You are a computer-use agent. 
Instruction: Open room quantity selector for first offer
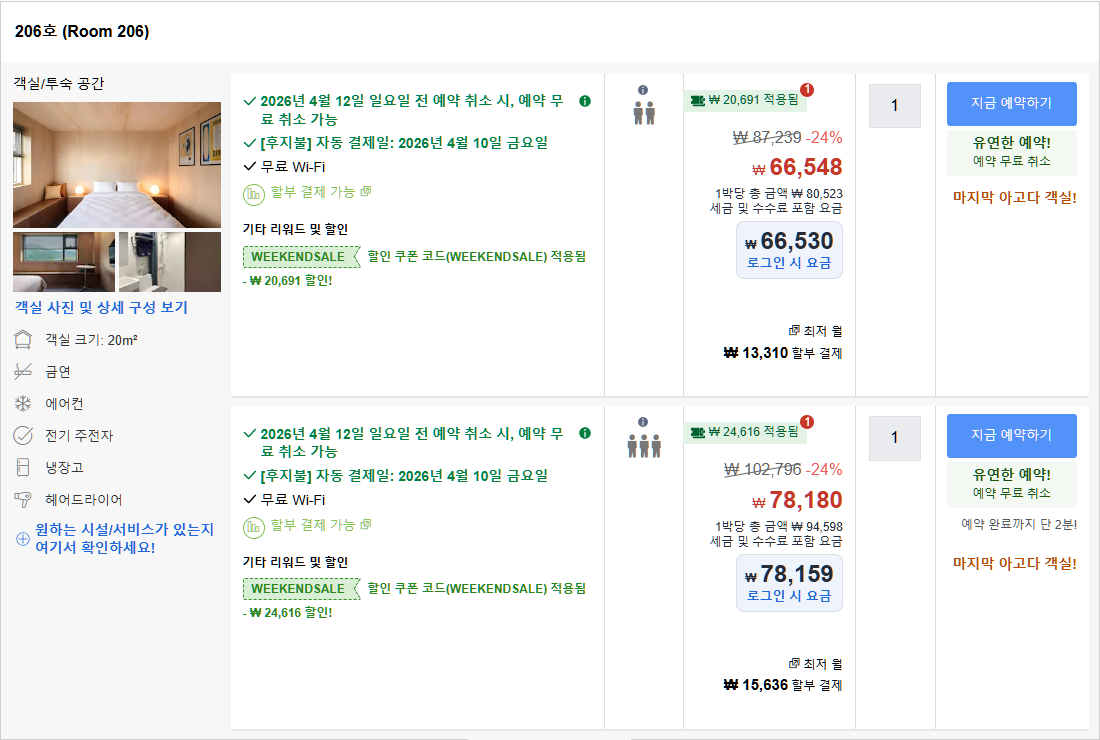[x=894, y=106]
